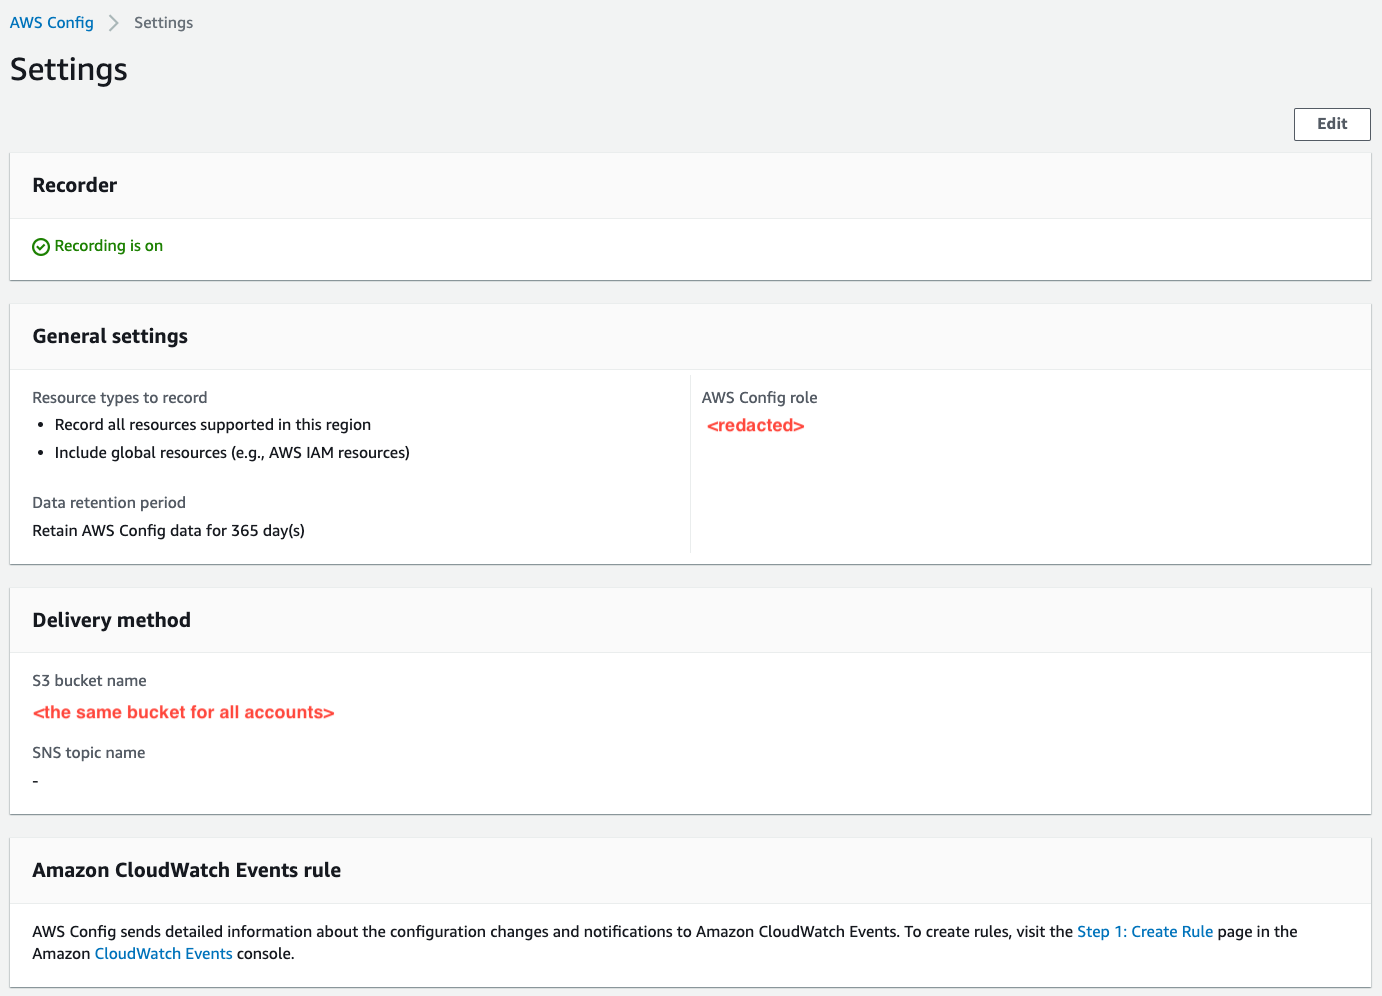Click the breadcrumb chevron separator

tap(113, 23)
